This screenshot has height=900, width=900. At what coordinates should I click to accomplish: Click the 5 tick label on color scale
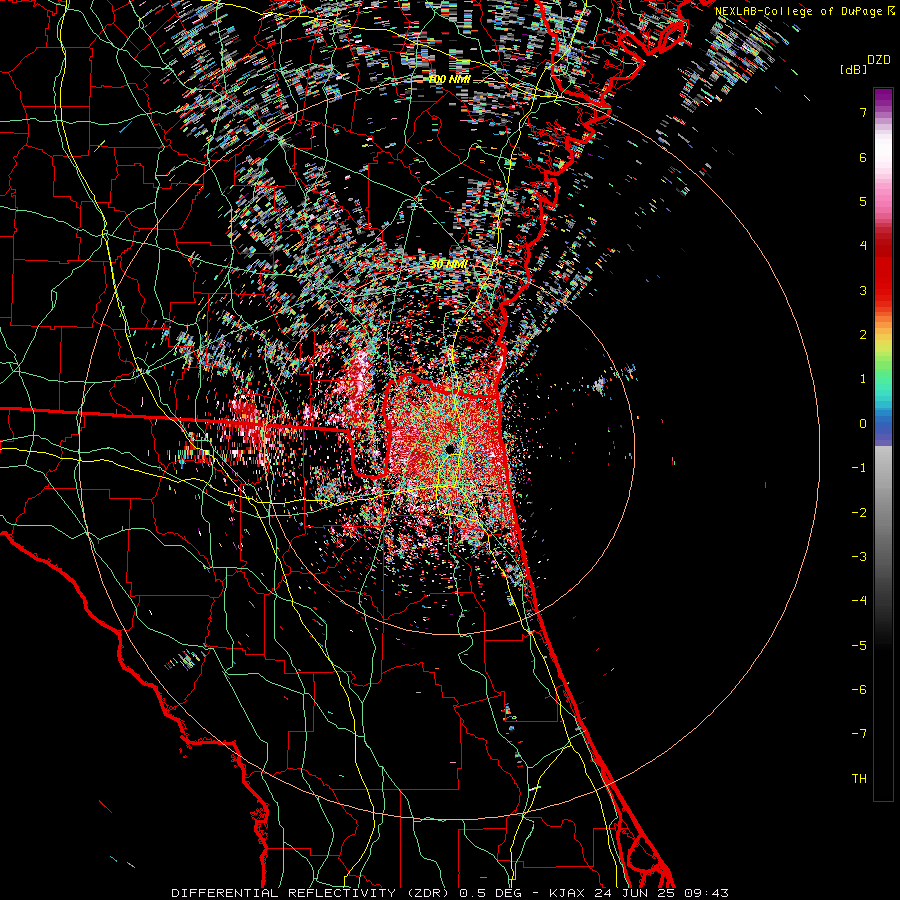[x=863, y=201]
